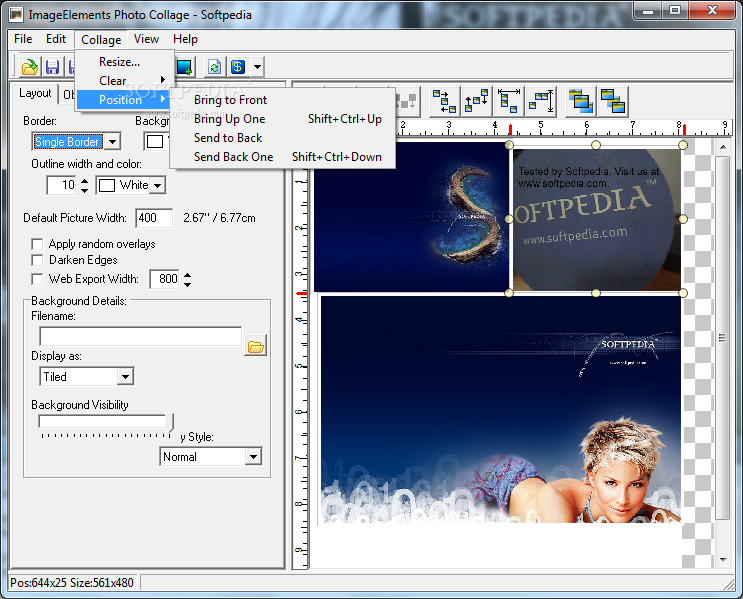Viewport: 743px width, 599px height.
Task: Click the make same width icon
Action: 509,101
